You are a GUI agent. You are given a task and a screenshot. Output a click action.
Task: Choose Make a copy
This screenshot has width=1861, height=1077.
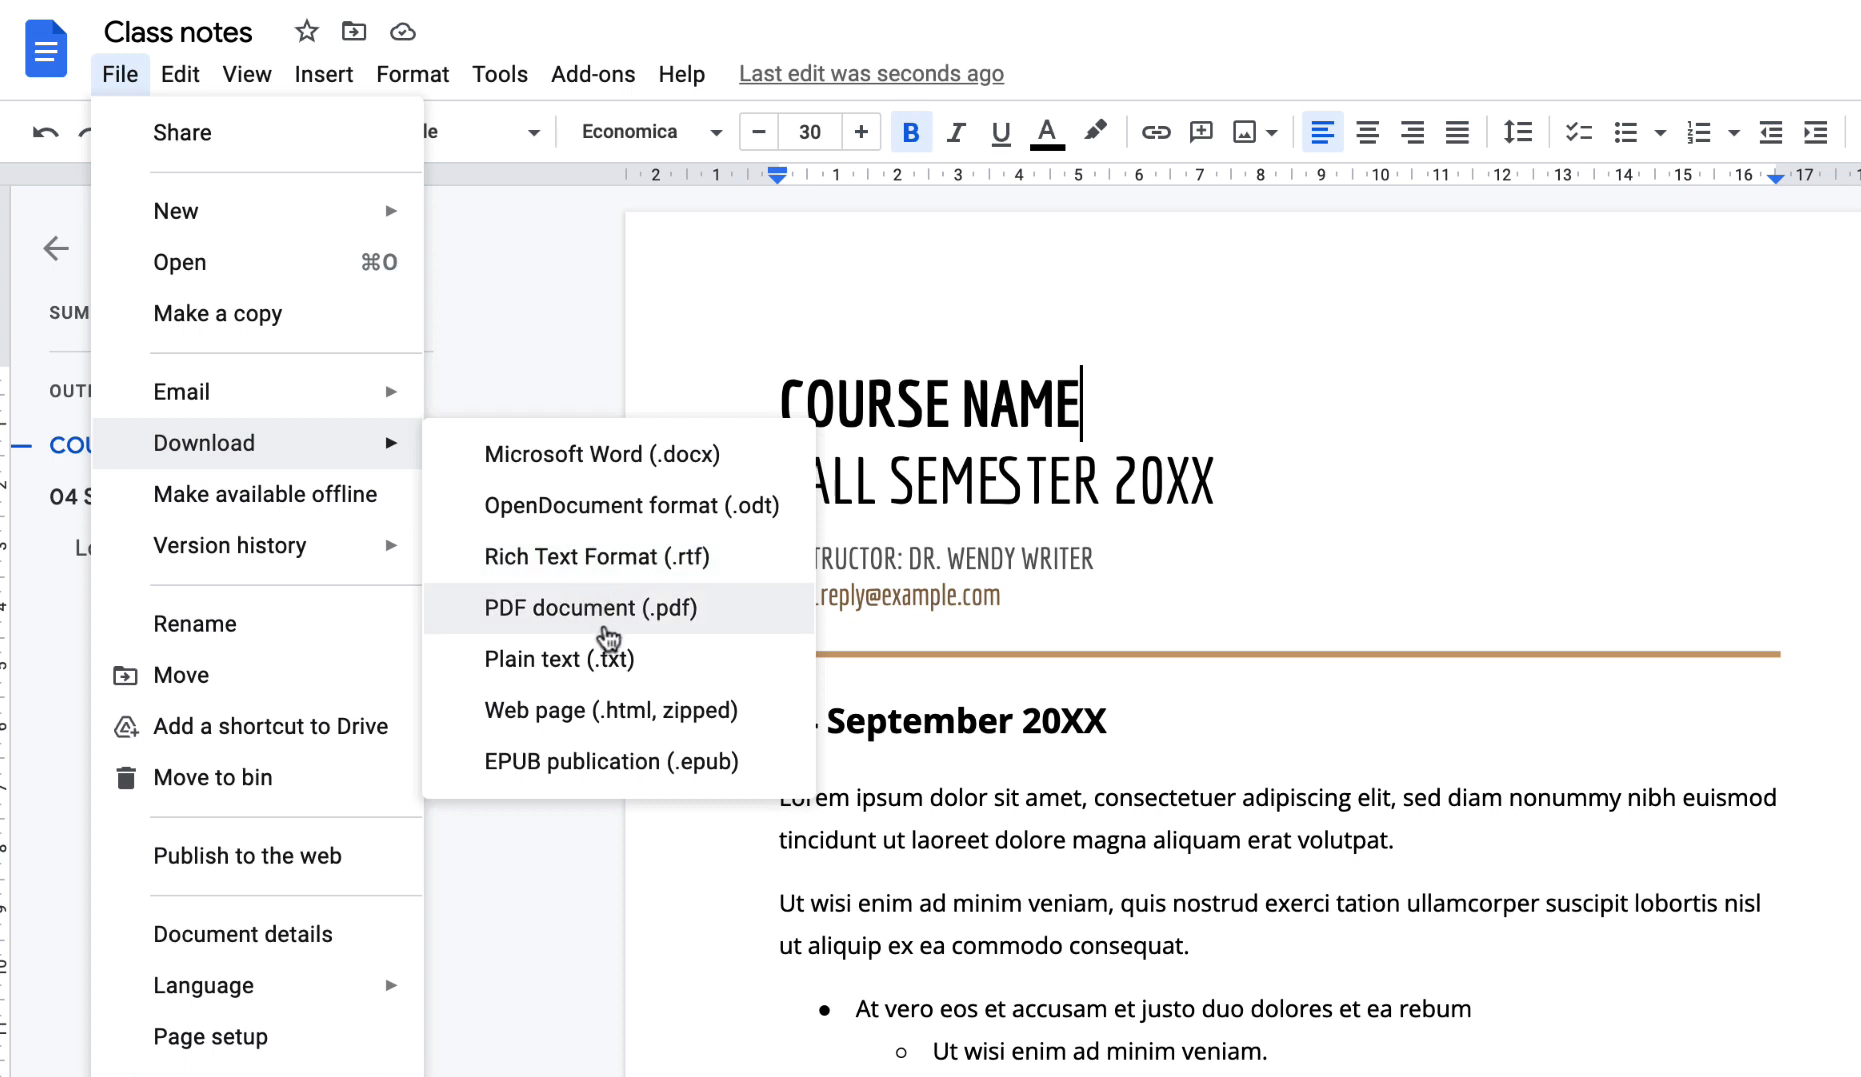point(258,313)
